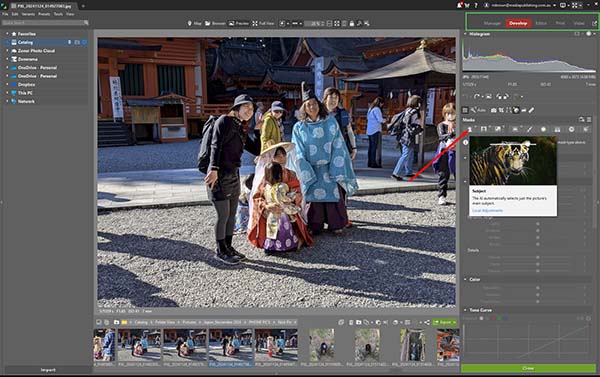
Task: Open the Map view
Action: coord(194,24)
